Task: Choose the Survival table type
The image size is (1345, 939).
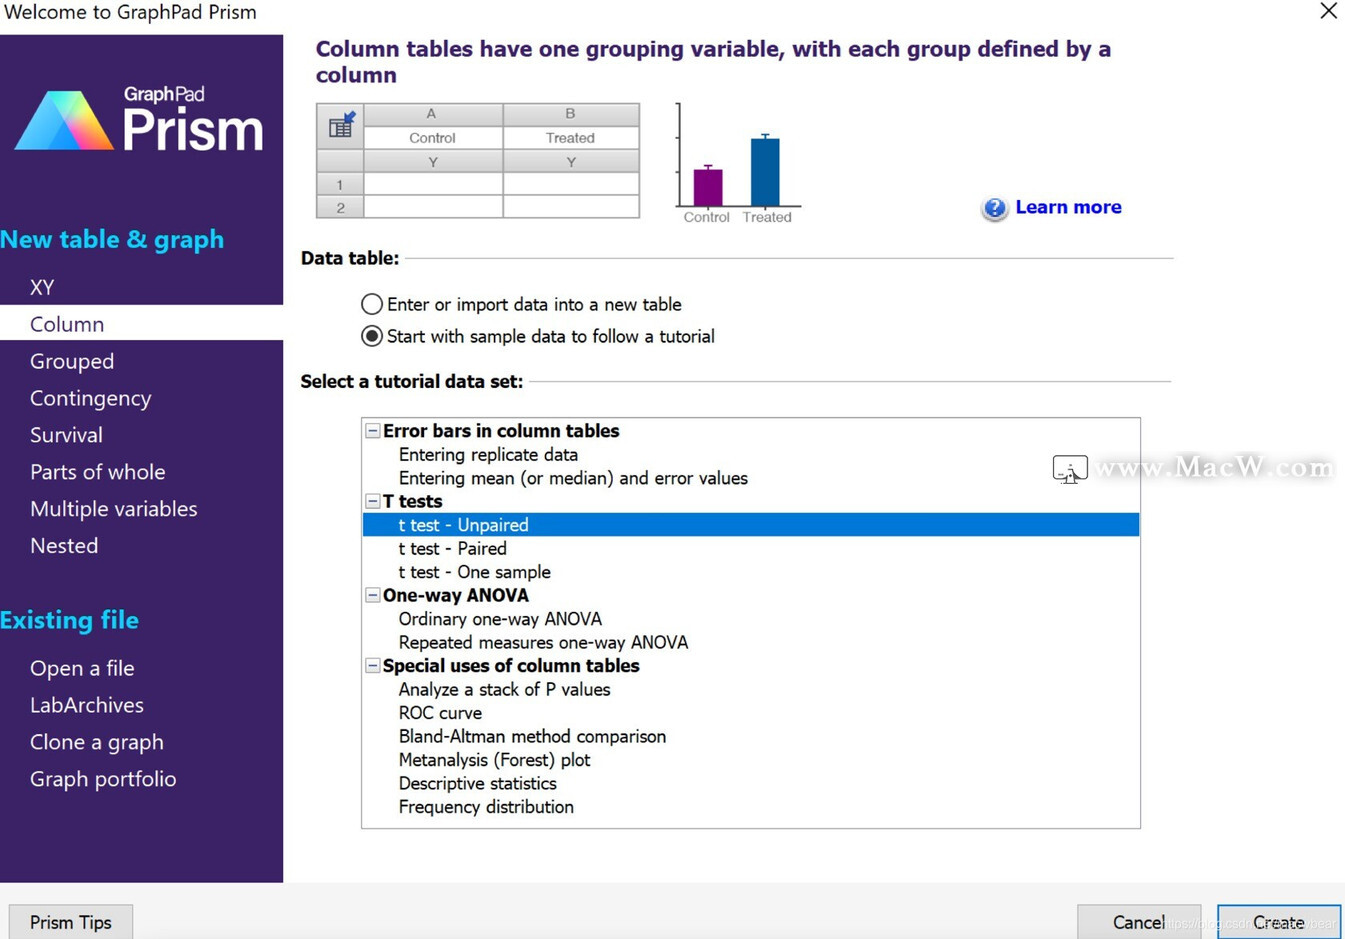Action: pyautogui.click(x=66, y=435)
